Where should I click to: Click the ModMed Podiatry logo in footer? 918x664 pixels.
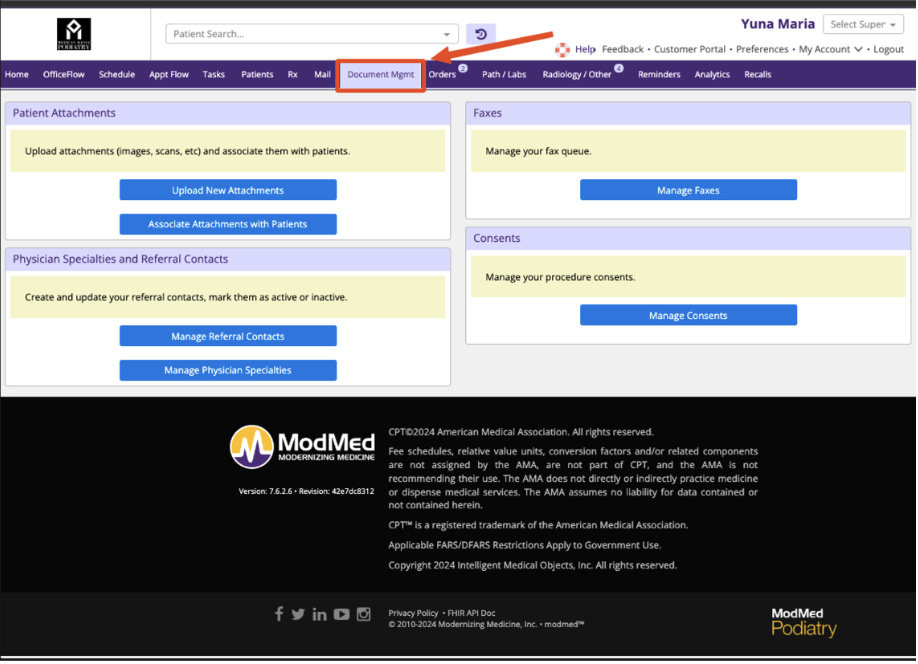[804, 622]
